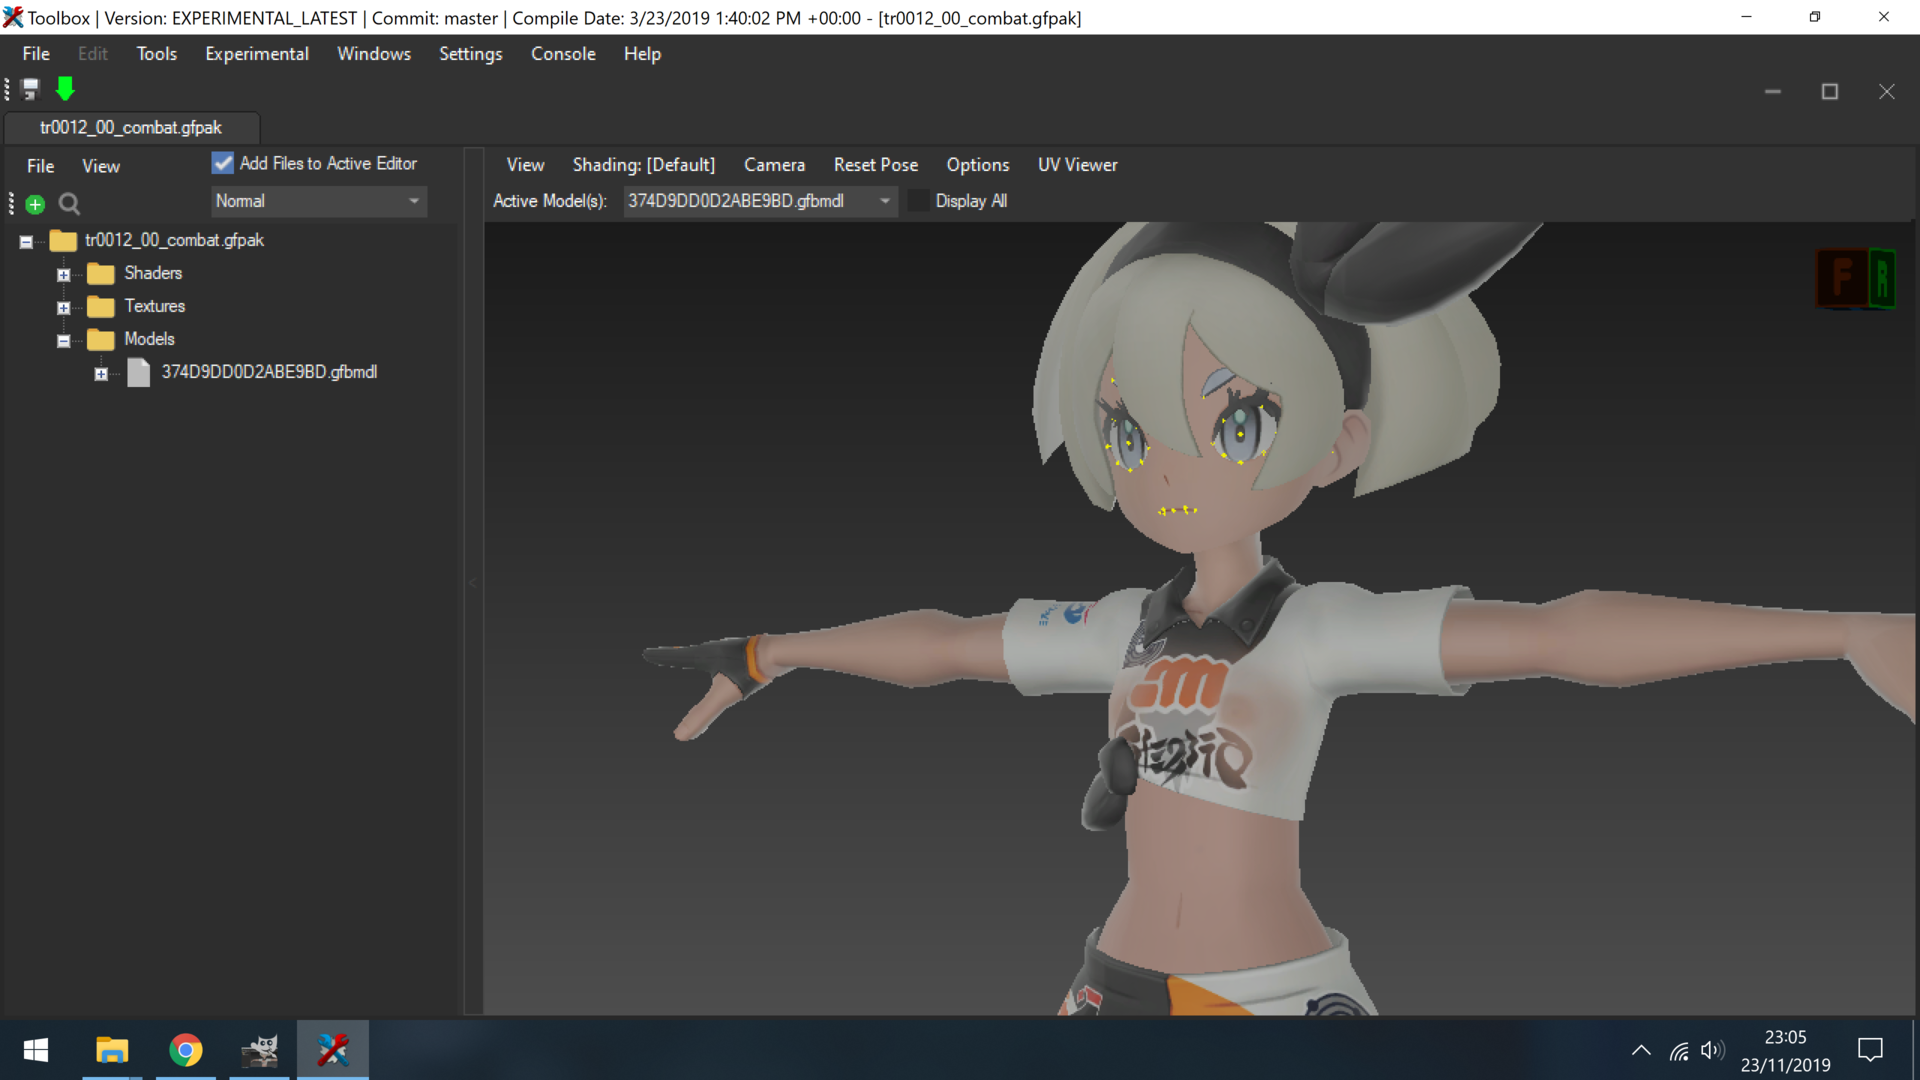This screenshot has width=1920, height=1080.
Task: Open the Tools menu
Action: (x=157, y=54)
